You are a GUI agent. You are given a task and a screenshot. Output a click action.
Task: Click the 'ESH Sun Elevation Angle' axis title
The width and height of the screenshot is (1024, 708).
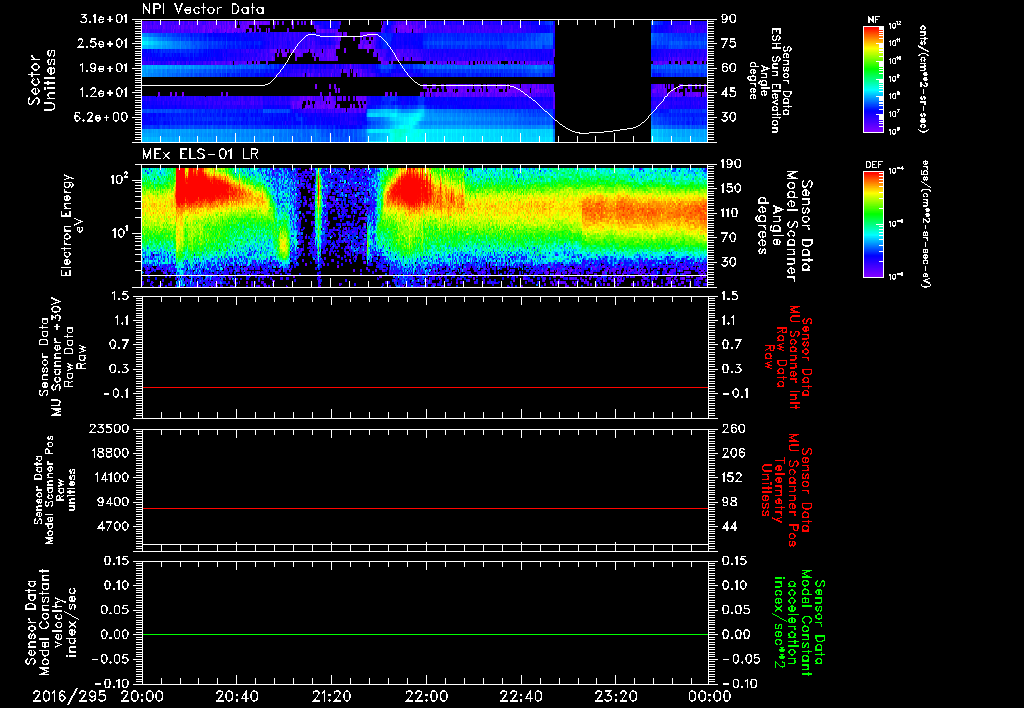coord(769,80)
